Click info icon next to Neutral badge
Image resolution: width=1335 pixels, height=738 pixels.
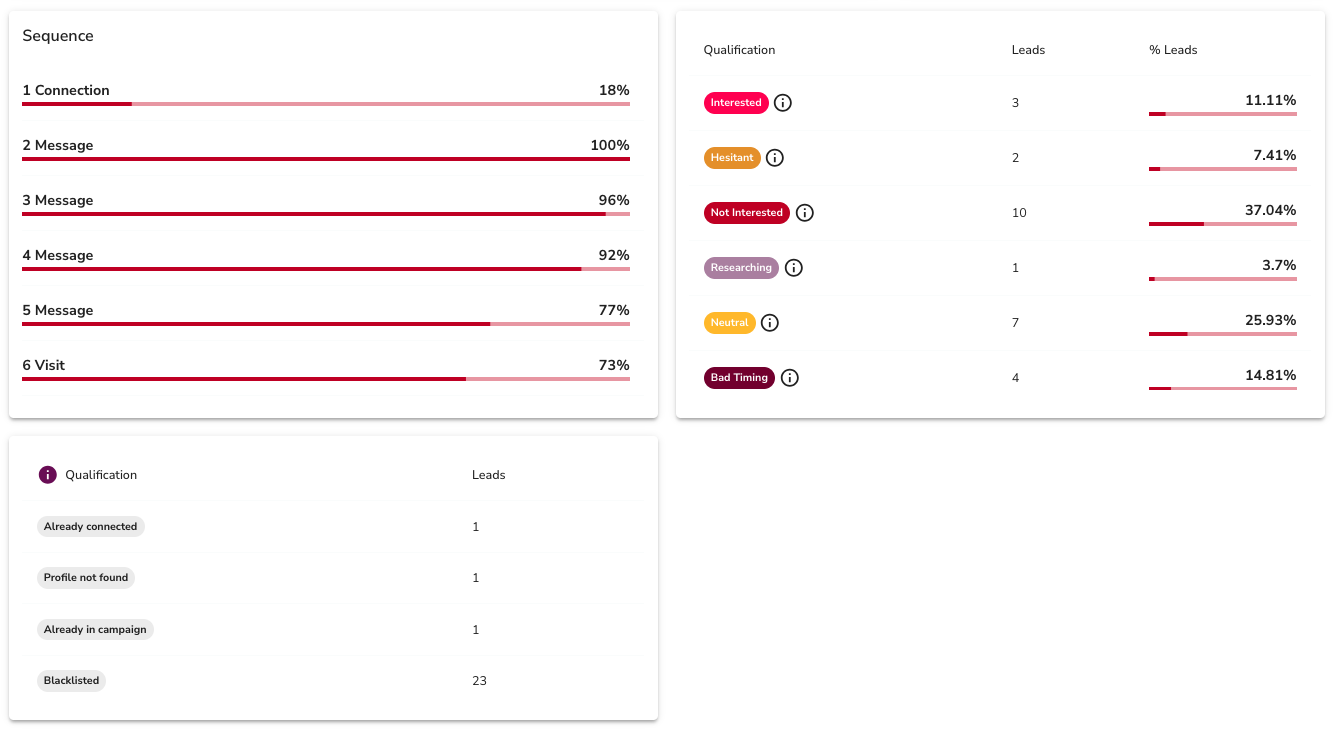770,323
